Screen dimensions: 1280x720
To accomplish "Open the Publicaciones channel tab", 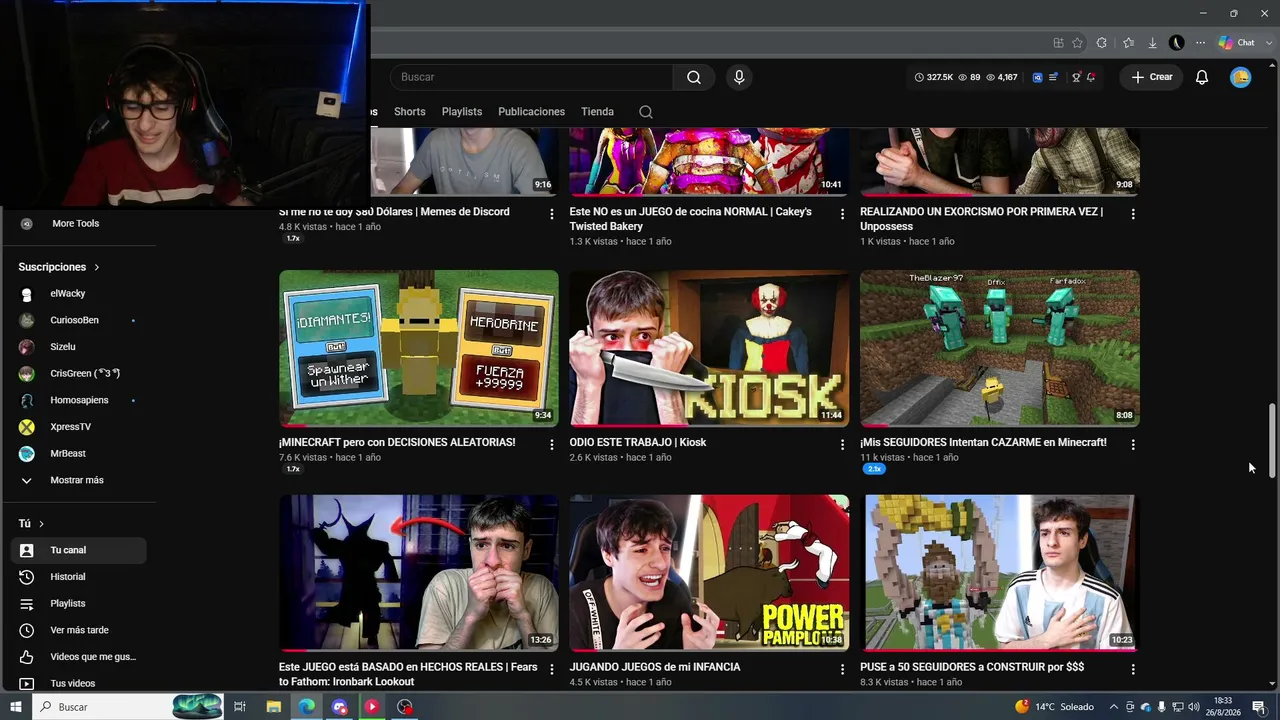I will click(x=531, y=112).
